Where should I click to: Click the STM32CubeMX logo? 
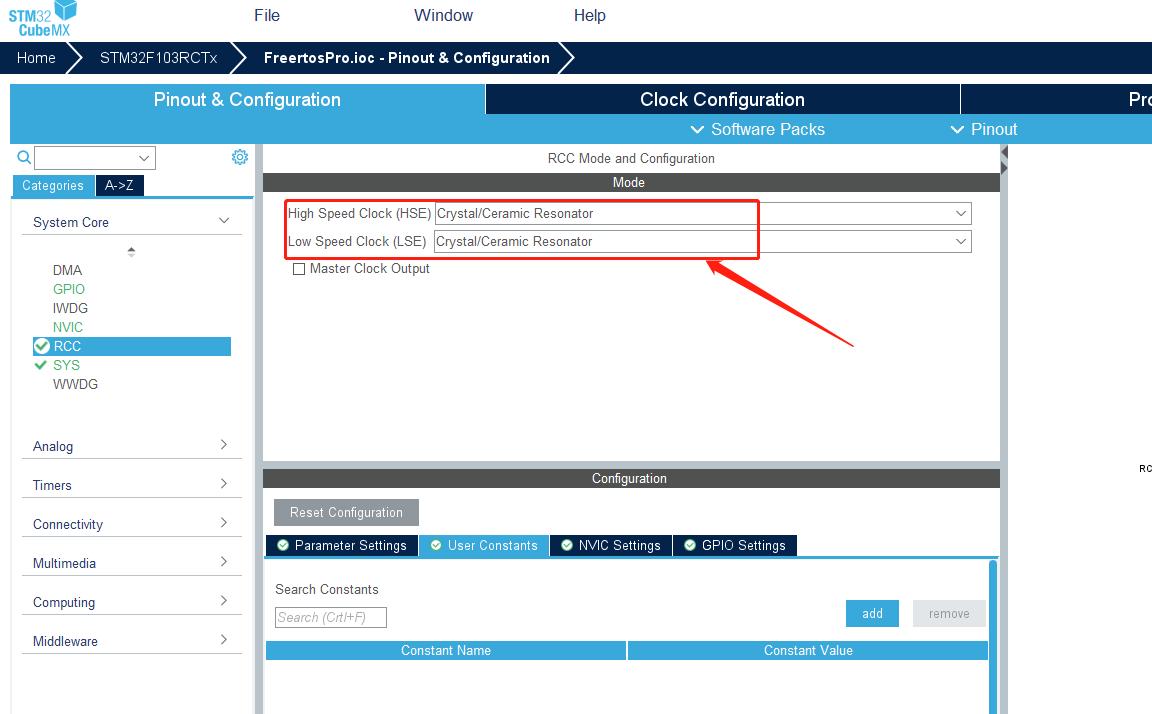43,19
